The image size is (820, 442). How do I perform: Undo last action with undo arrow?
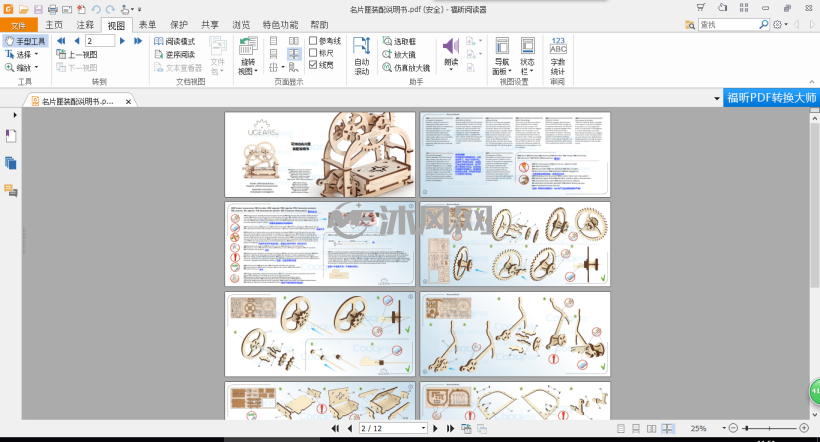(x=96, y=9)
